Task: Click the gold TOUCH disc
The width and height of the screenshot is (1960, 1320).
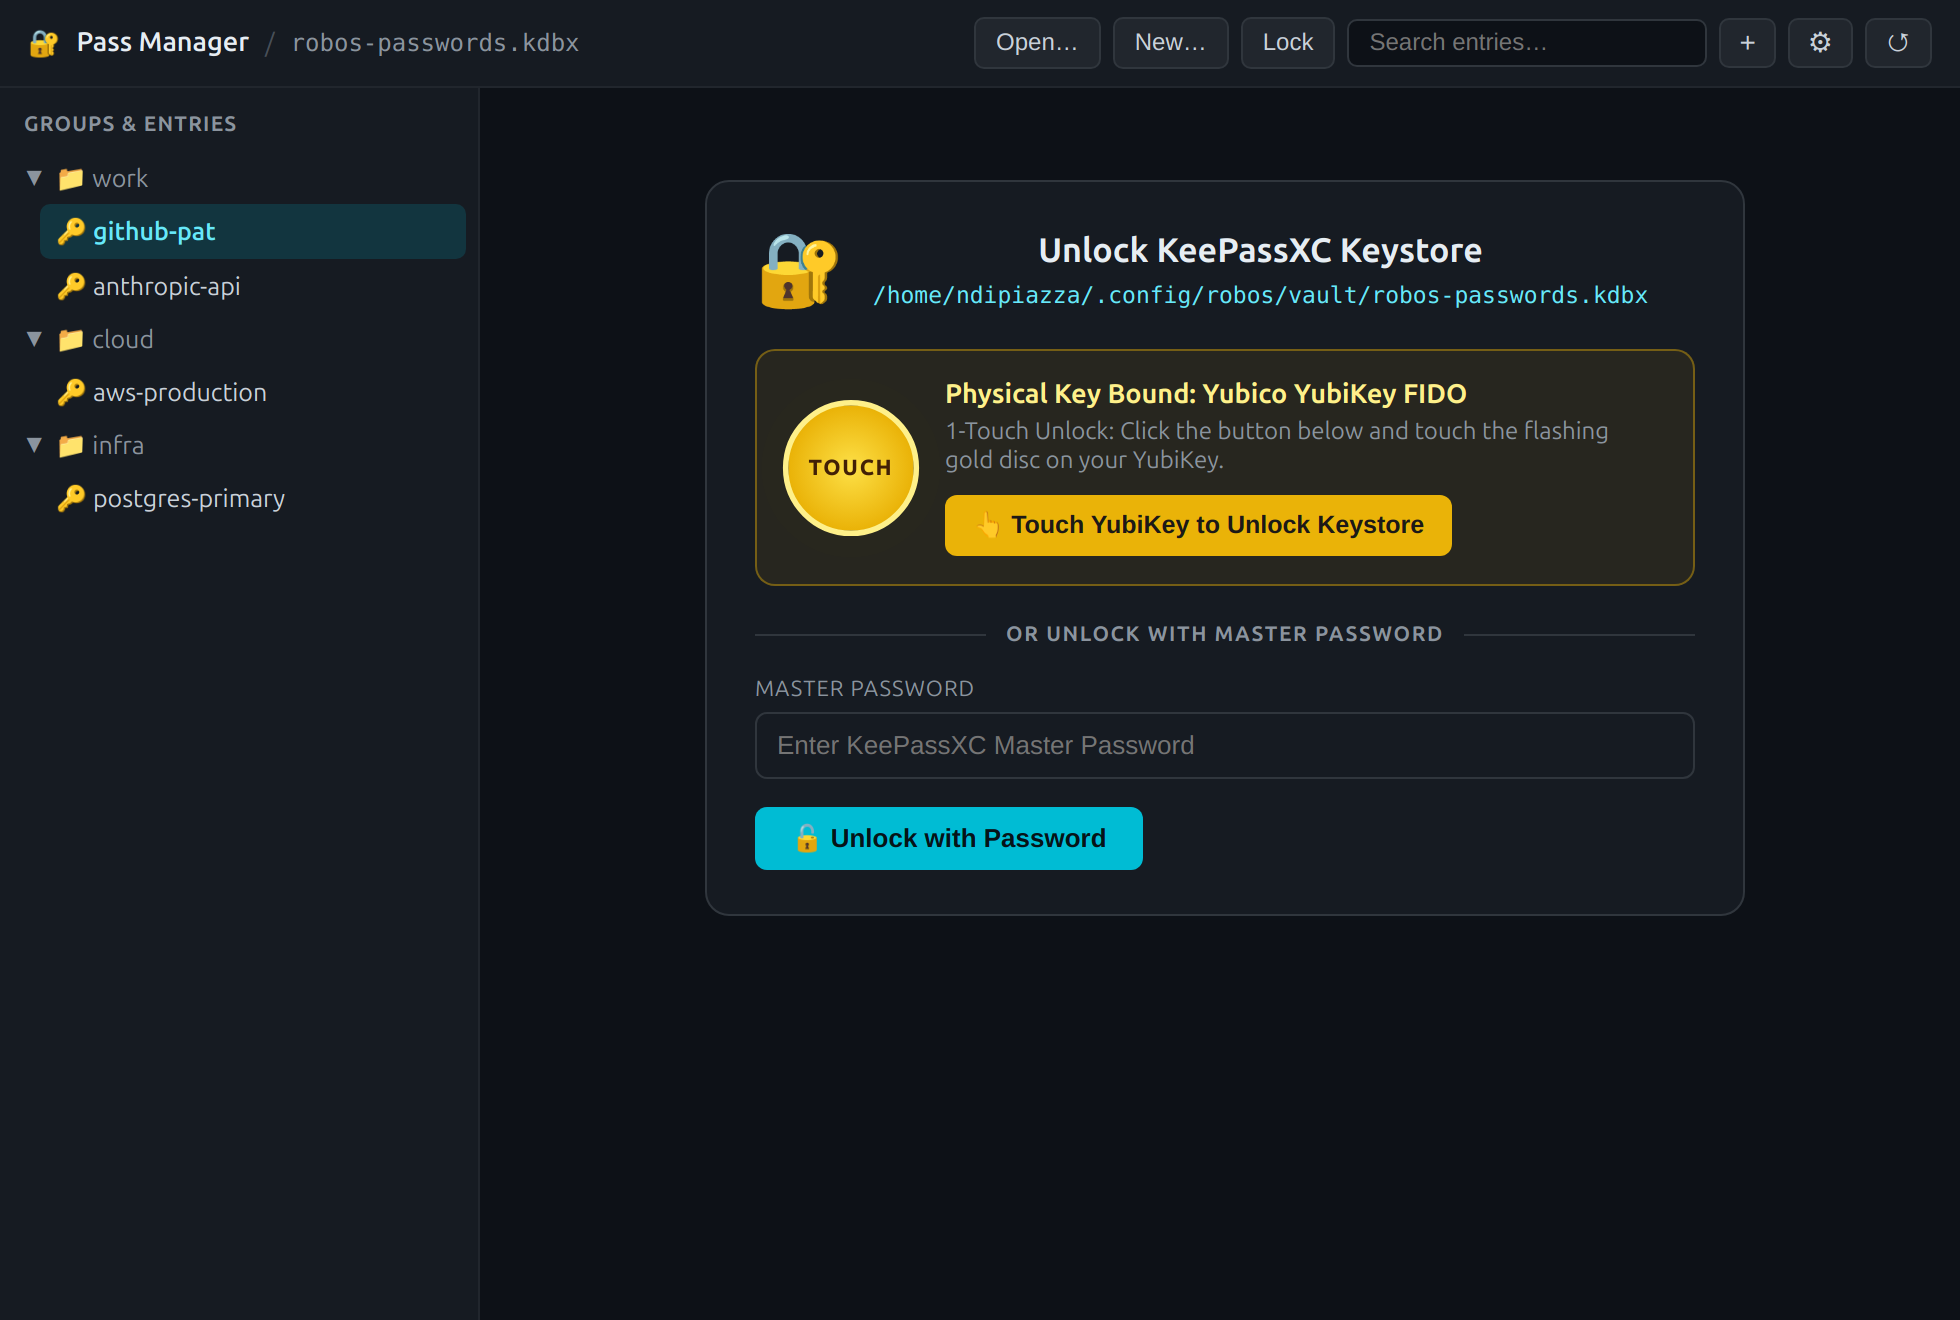Action: (x=850, y=468)
